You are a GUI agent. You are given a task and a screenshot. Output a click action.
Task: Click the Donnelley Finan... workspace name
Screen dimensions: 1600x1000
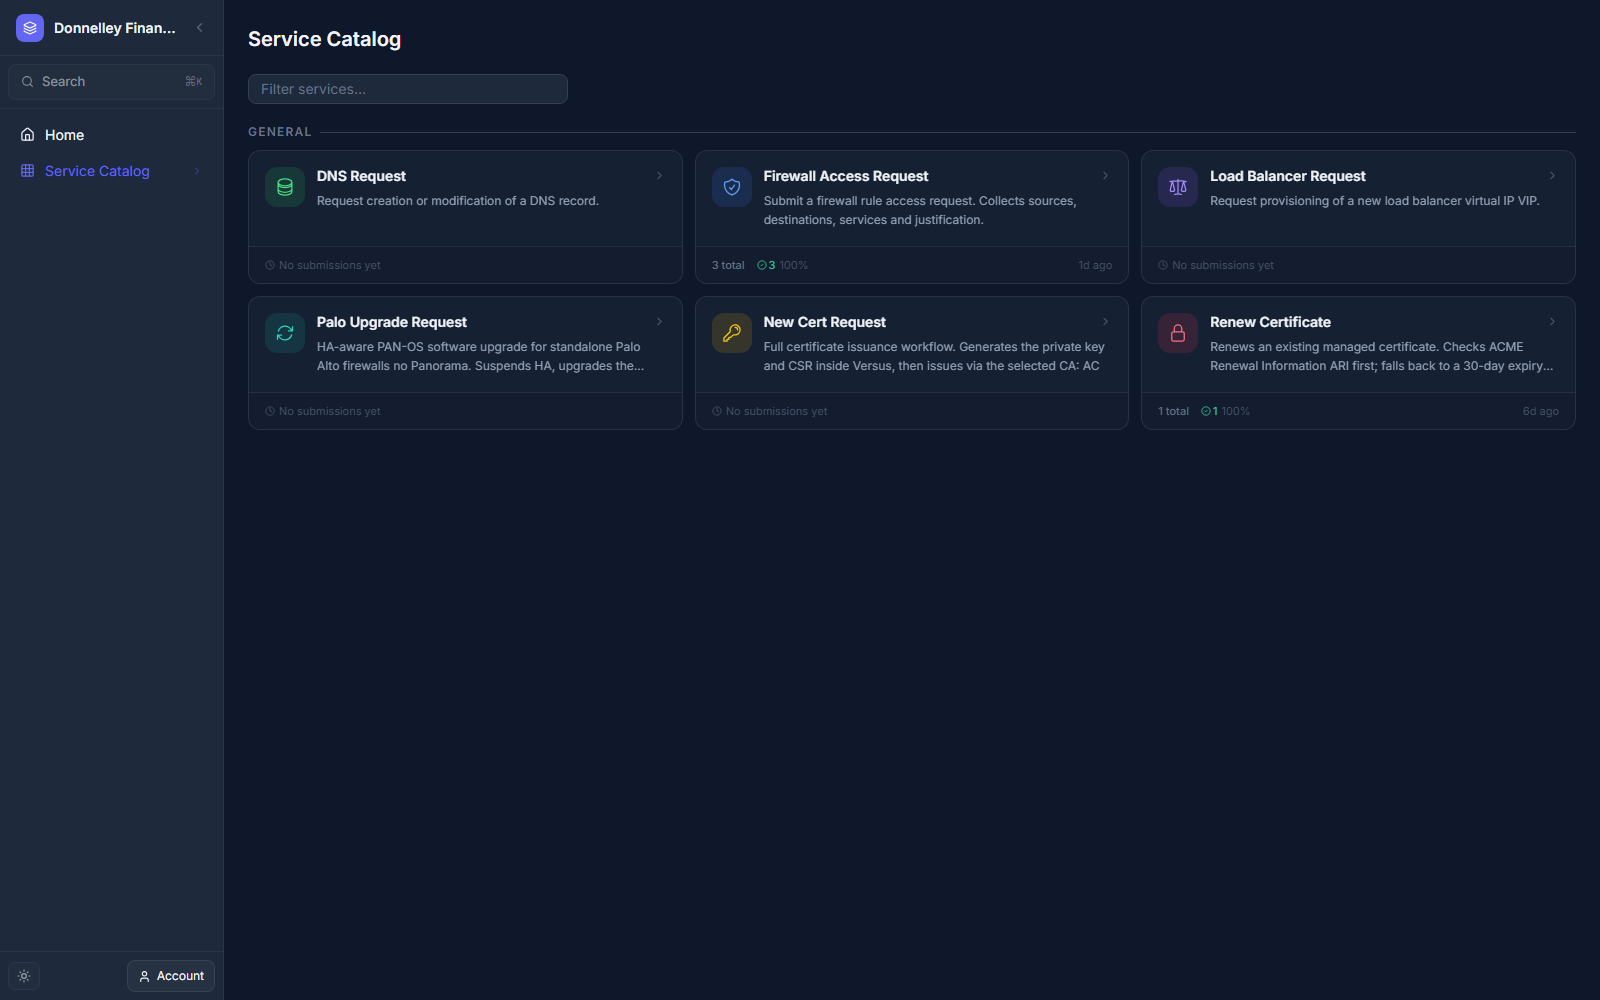click(115, 28)
